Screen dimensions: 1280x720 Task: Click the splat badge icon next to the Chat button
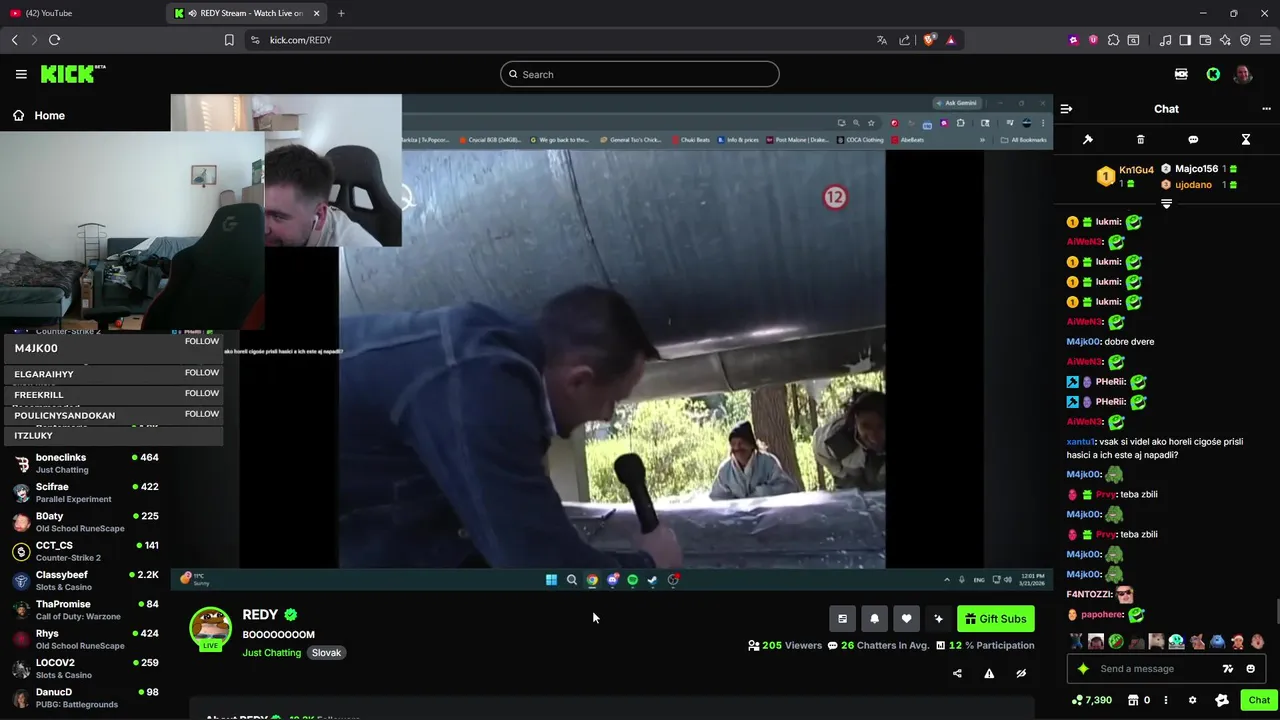(1222, 700)
